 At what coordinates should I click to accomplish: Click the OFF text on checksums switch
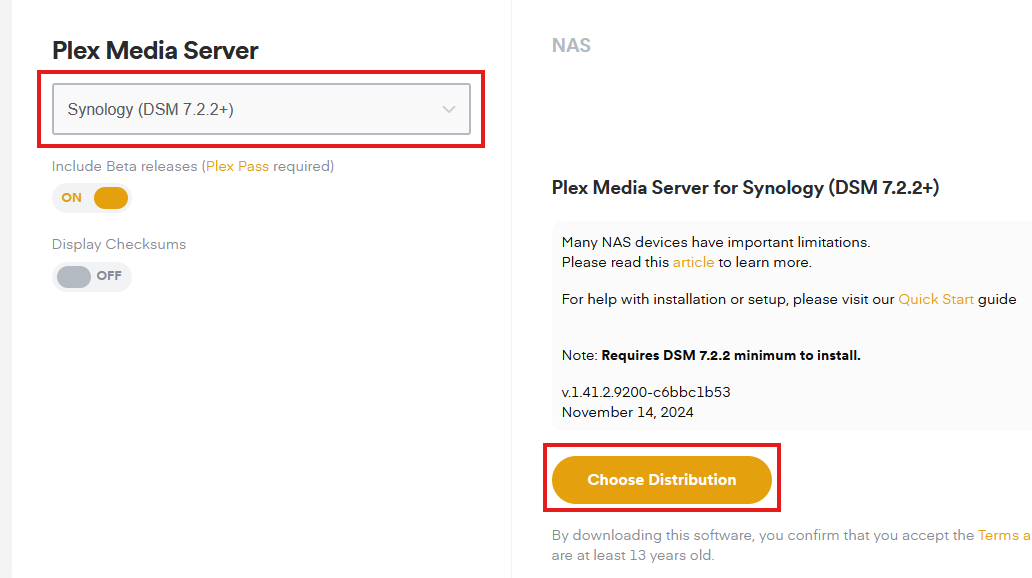click(x=109, y=277)
